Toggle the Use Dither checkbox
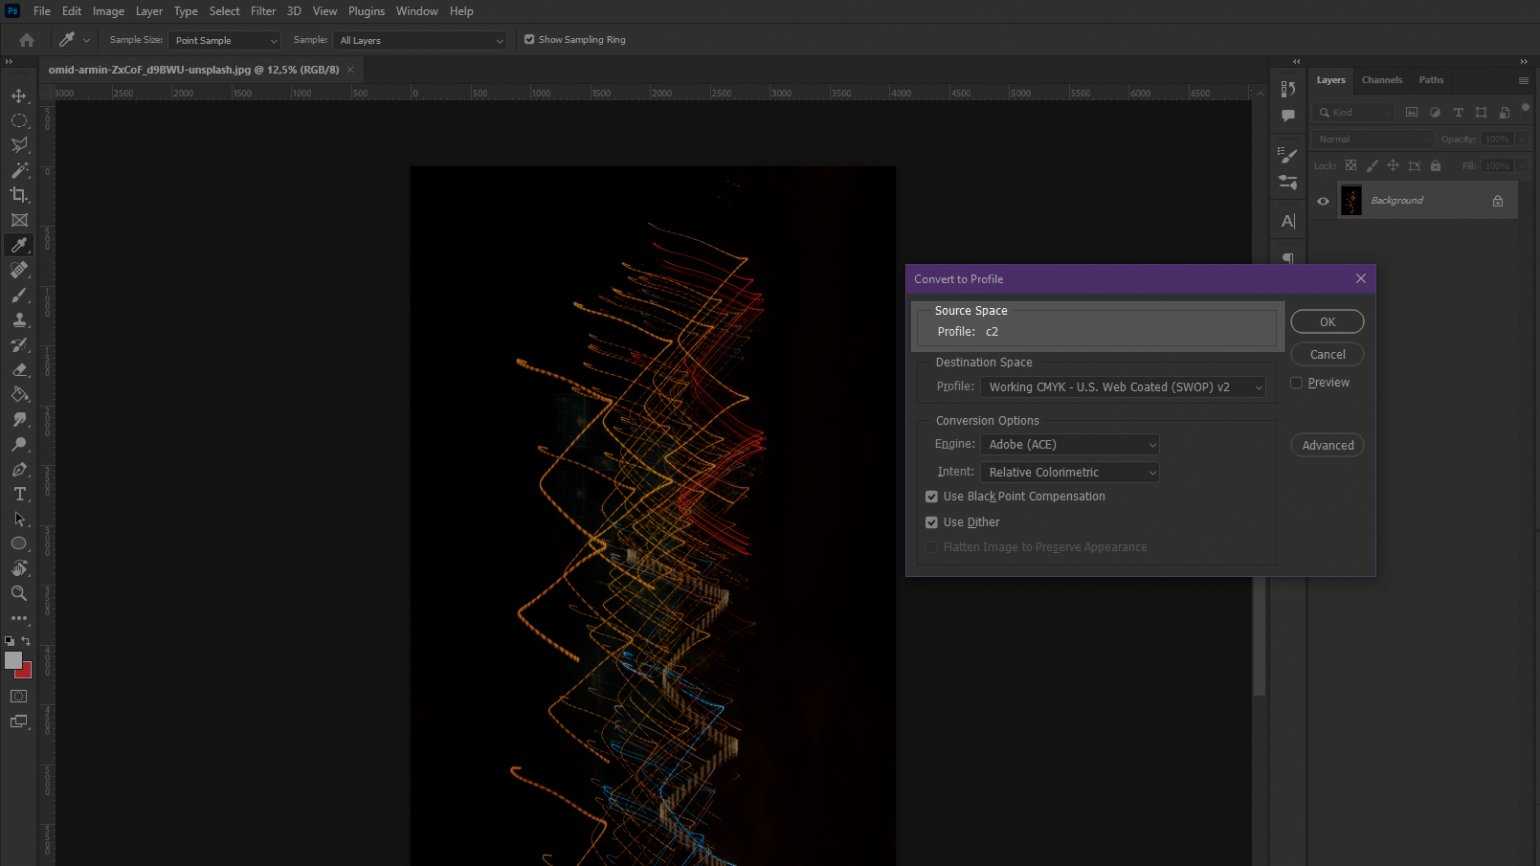This screenshot has height=866, width=1540. 931,522
